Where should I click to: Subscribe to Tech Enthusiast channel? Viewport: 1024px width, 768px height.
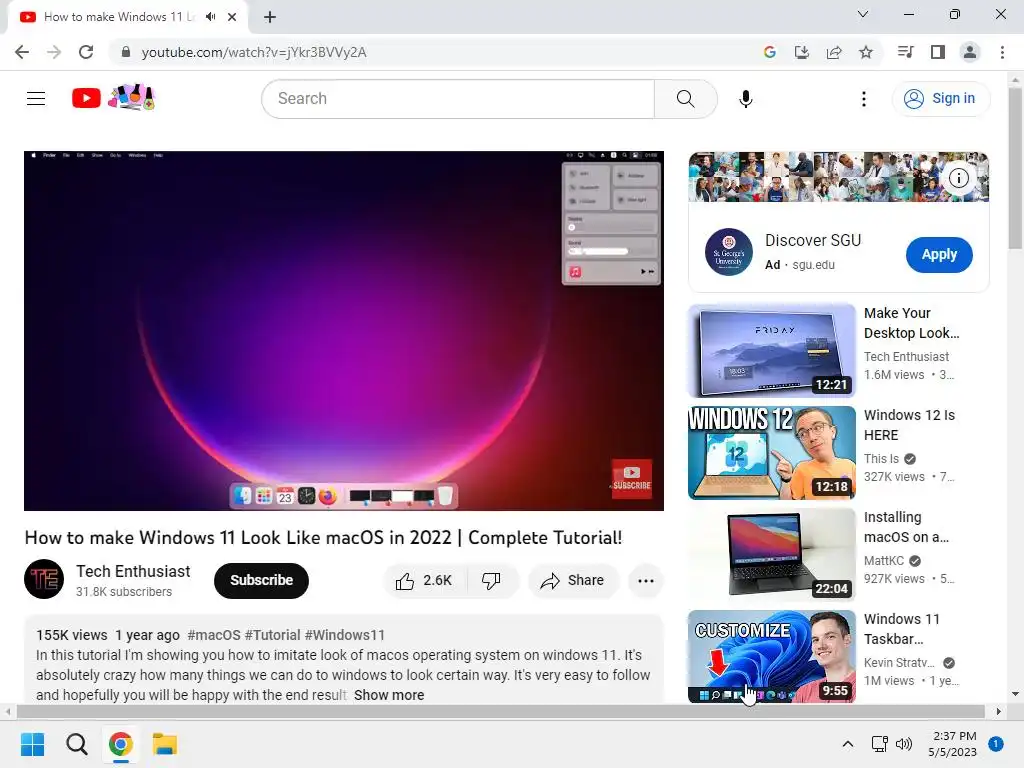coord(261,581)
